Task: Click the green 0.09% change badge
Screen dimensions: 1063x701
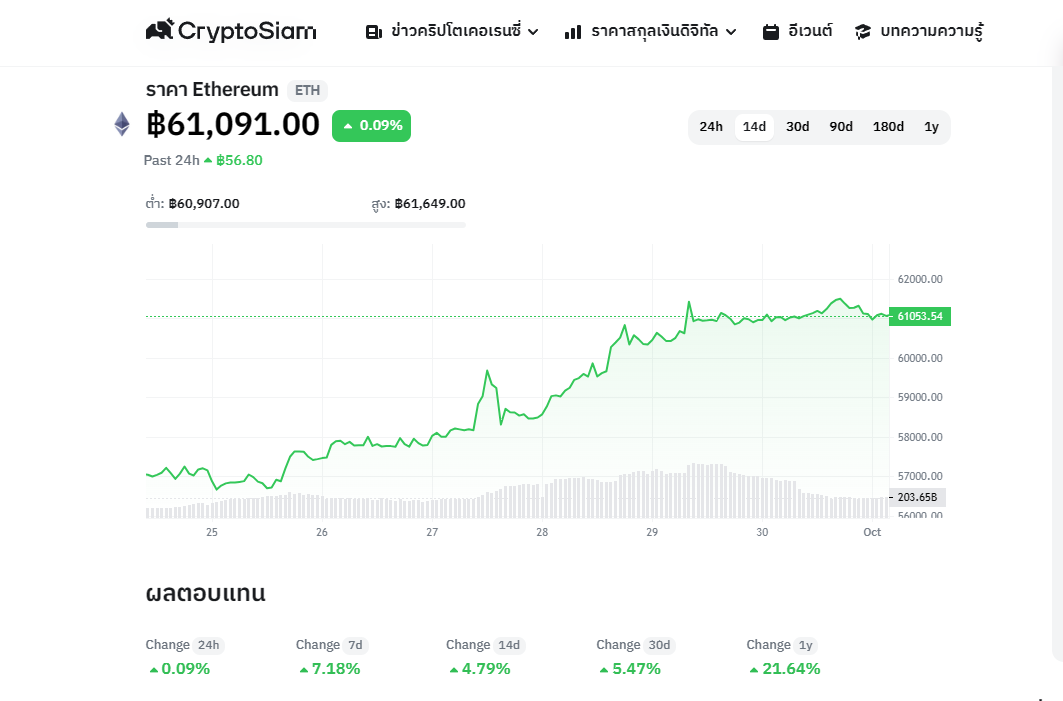Action: pos(372,126)
